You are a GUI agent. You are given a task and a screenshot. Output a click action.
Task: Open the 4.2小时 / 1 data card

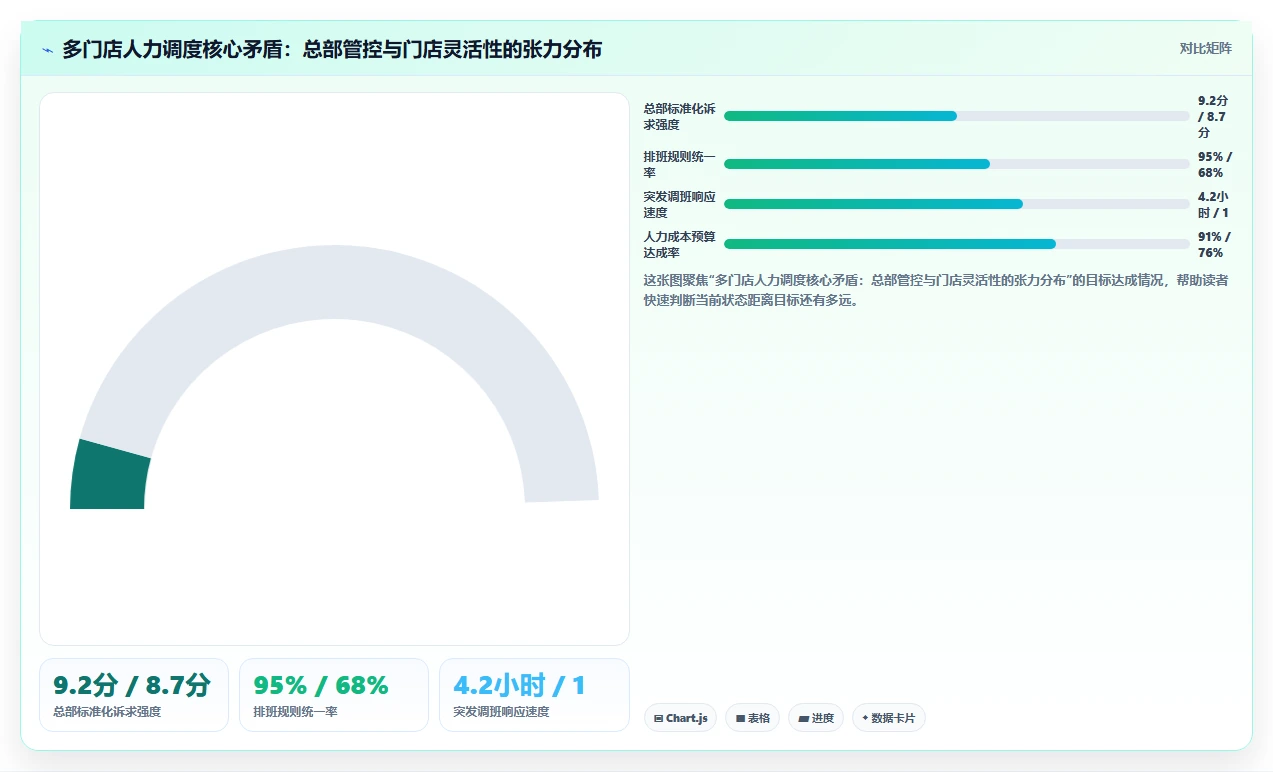coord(534,695)
